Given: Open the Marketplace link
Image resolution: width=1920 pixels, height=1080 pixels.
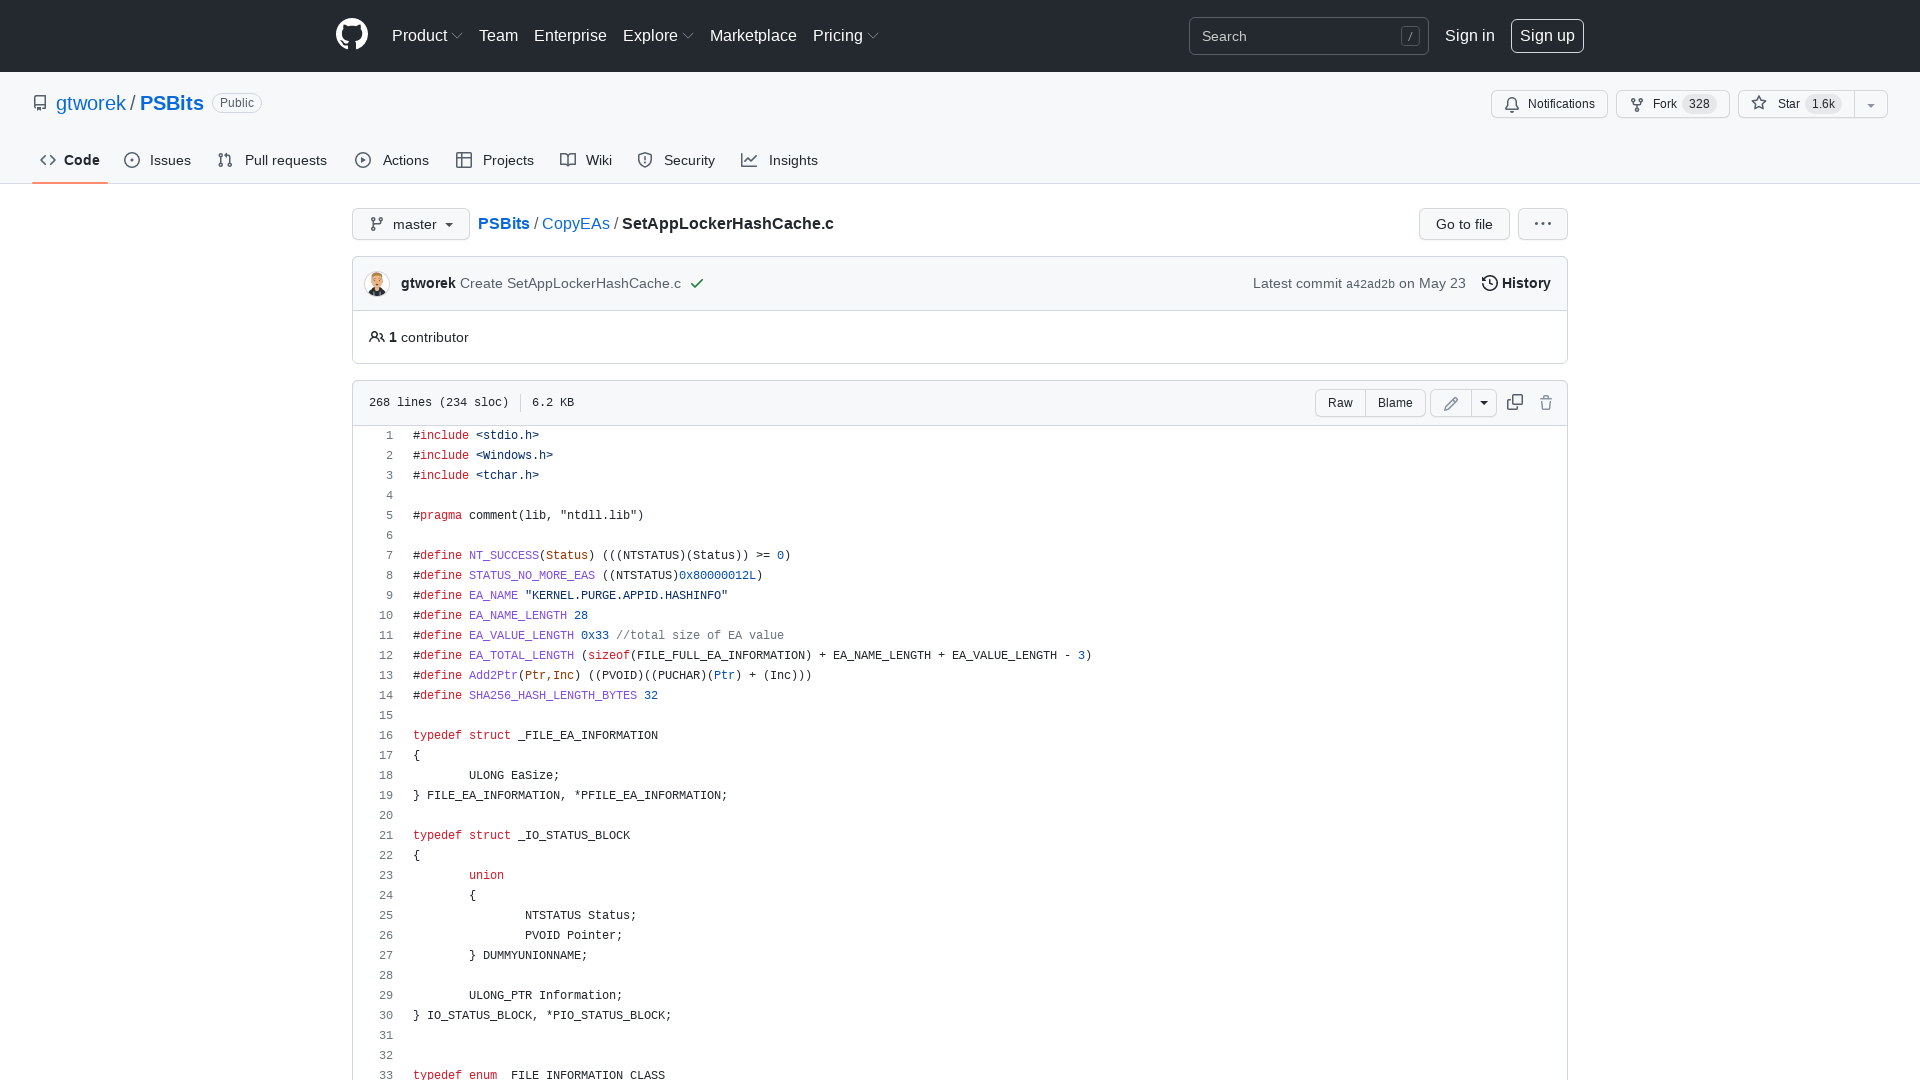Looking at the screenshot, I should pyautogui.click(x=753, y=35).
